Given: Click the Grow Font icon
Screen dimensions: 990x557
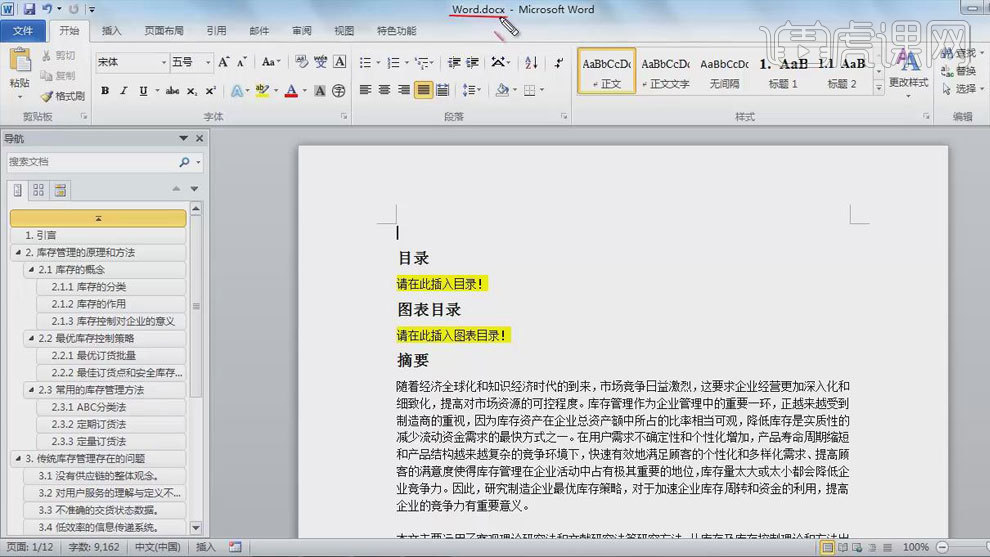Looking at the screenshot, I should click(224, 62).
